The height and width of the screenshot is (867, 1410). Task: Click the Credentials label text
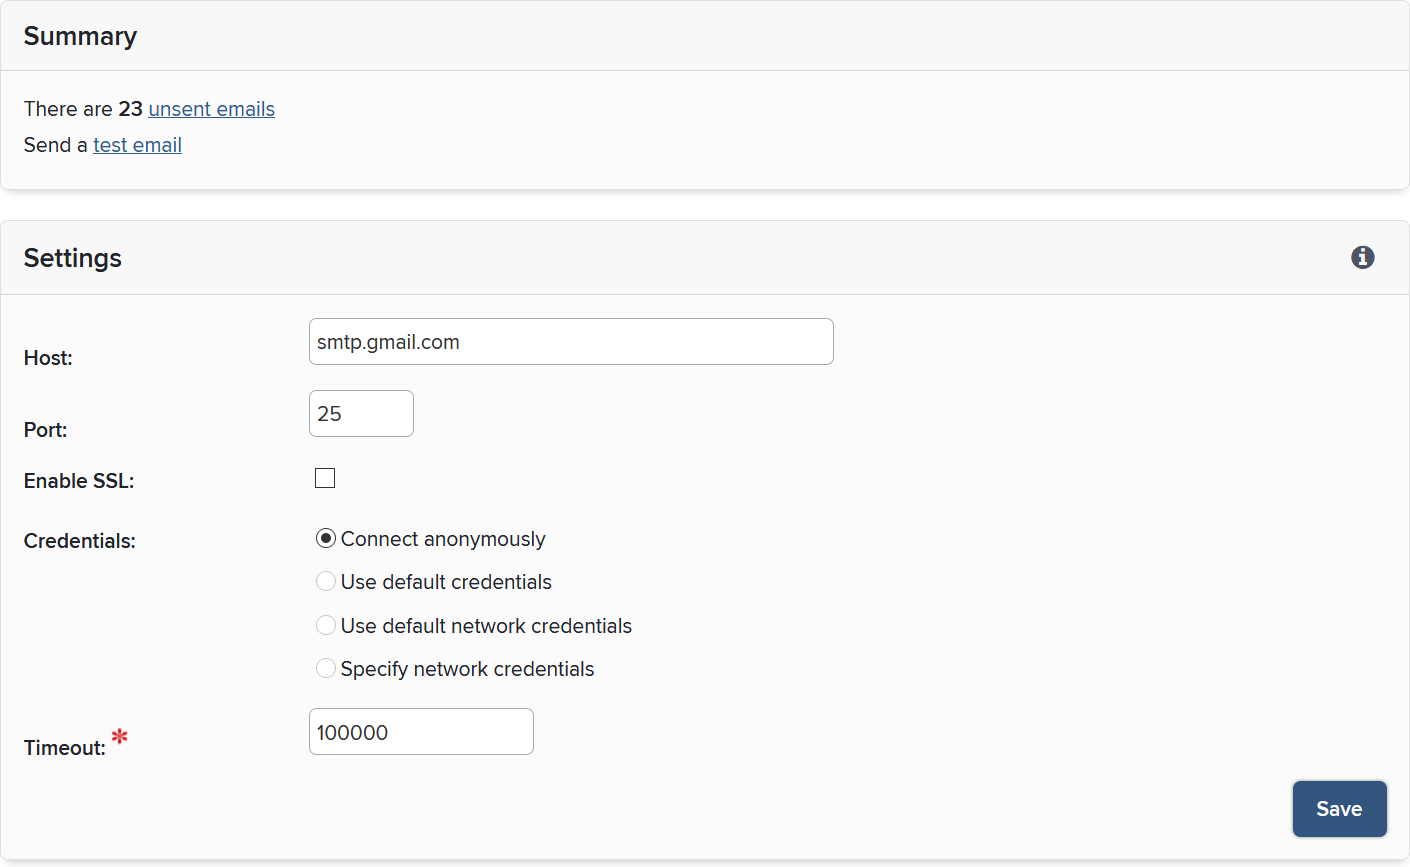tap(80, 541)
